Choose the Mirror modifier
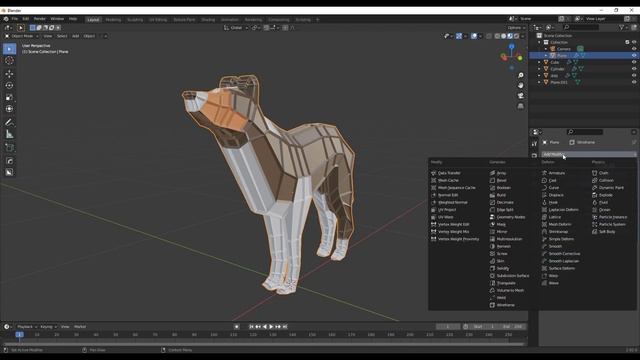The height and width of the screenshot is (360, 640). click(x=499, y=231)
